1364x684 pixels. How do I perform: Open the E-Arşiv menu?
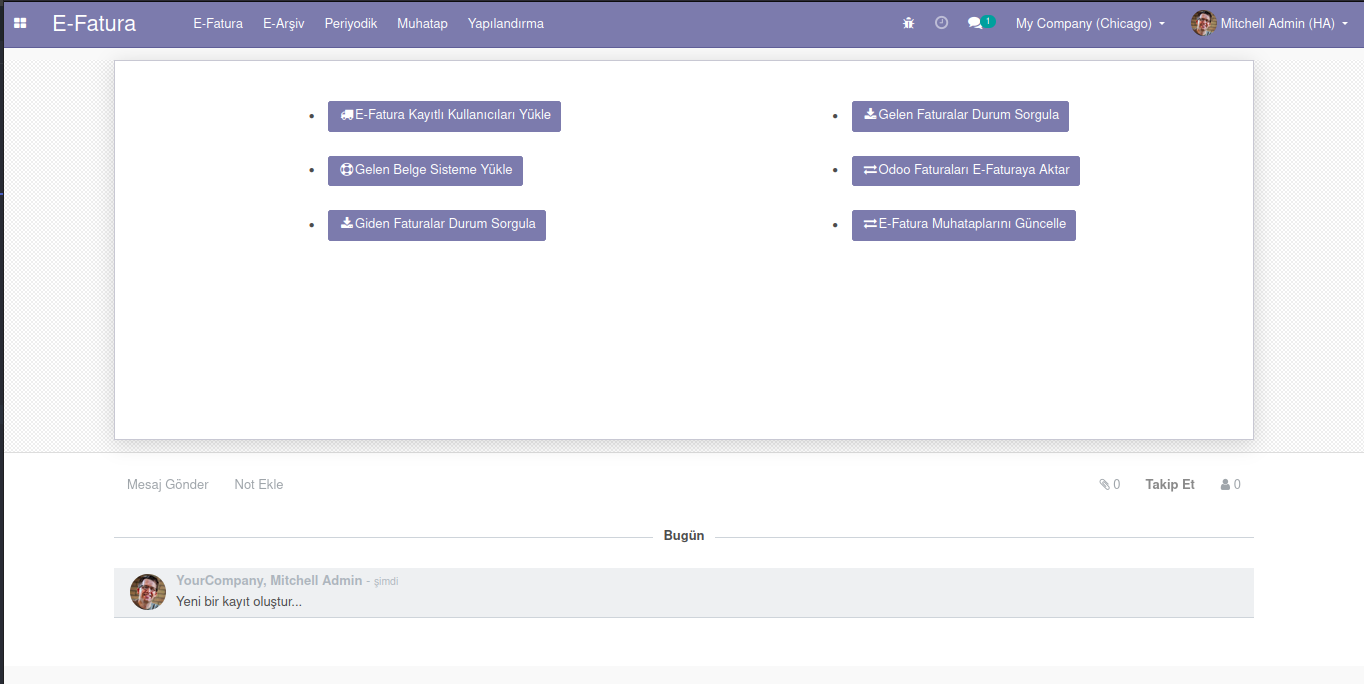click(283, 23)
